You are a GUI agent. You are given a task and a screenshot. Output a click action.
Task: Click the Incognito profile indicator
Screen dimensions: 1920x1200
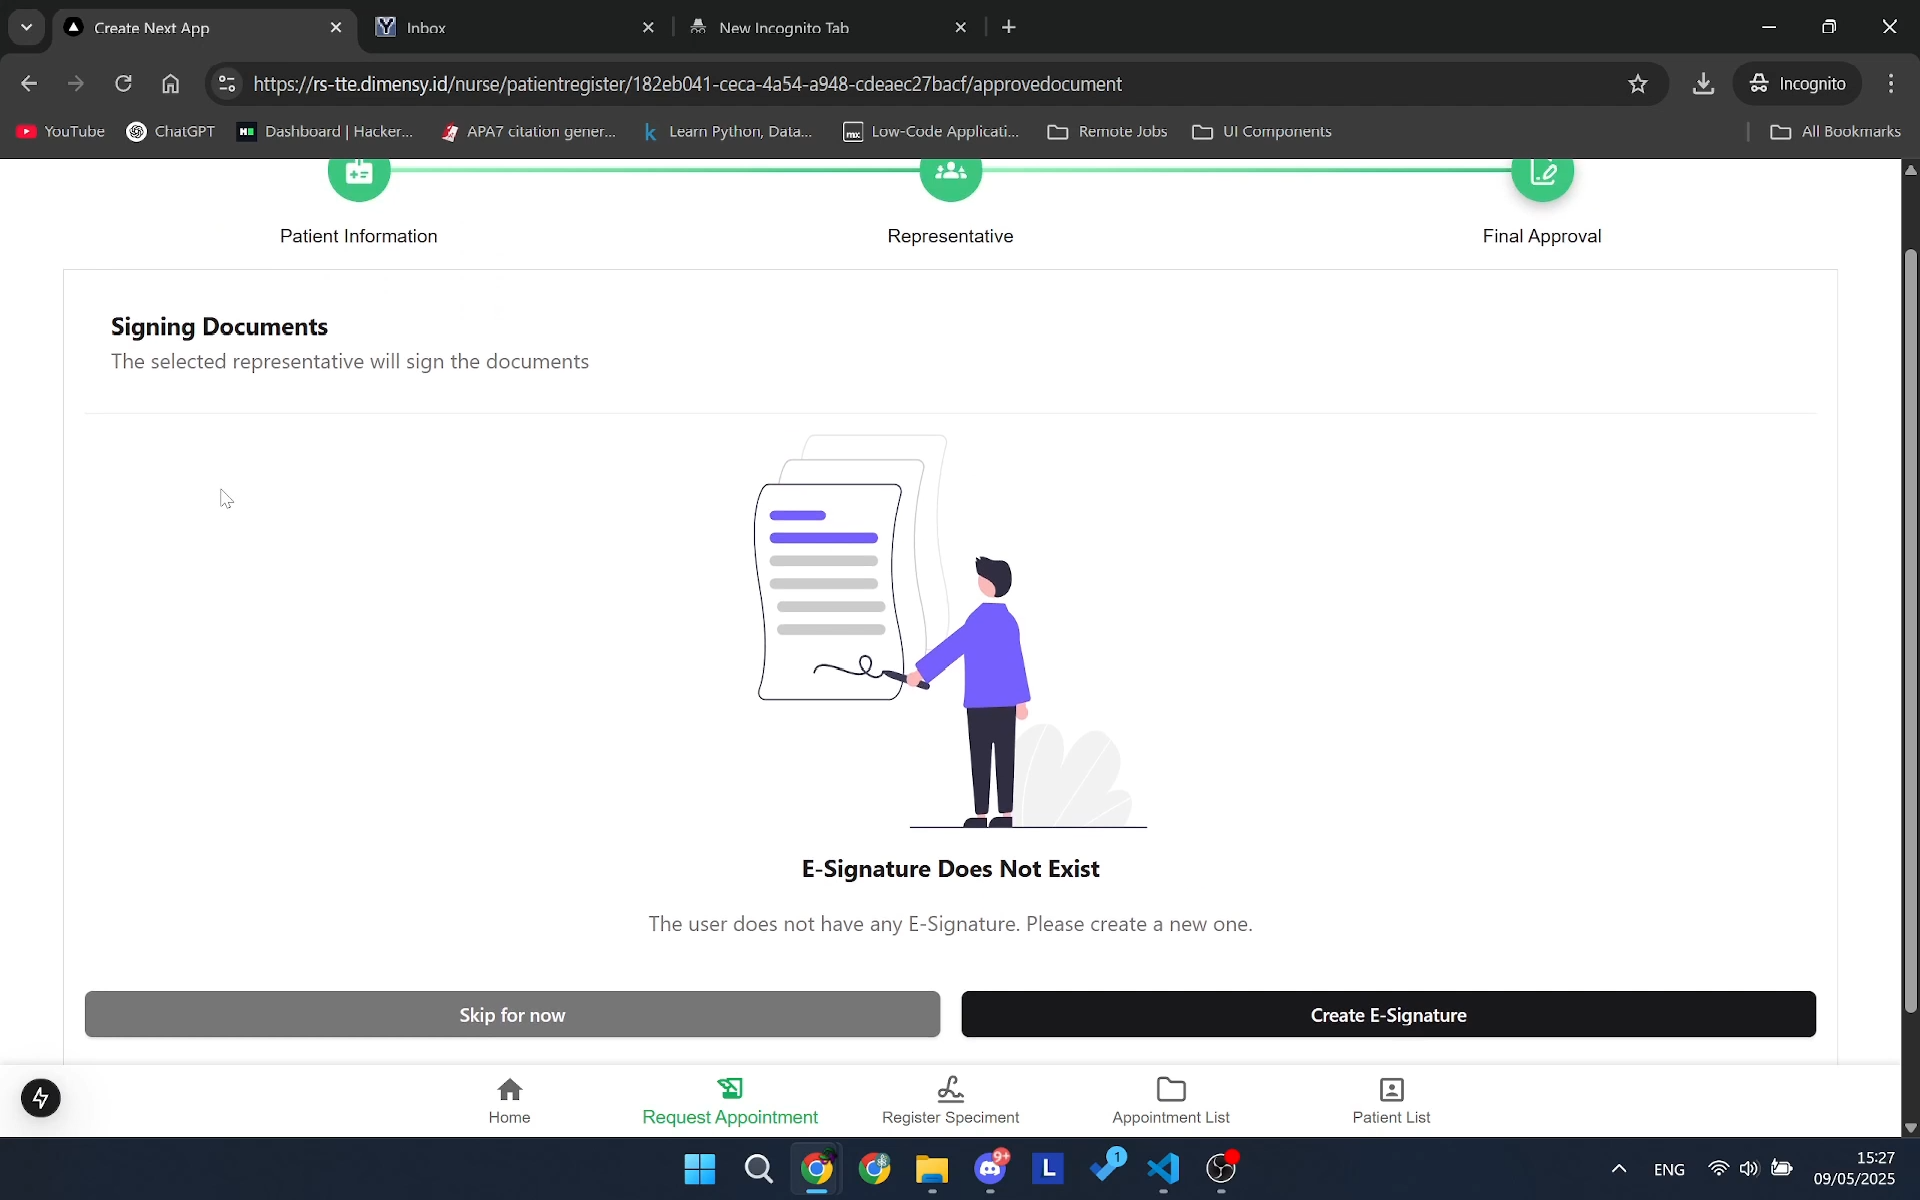point(1798,83)
